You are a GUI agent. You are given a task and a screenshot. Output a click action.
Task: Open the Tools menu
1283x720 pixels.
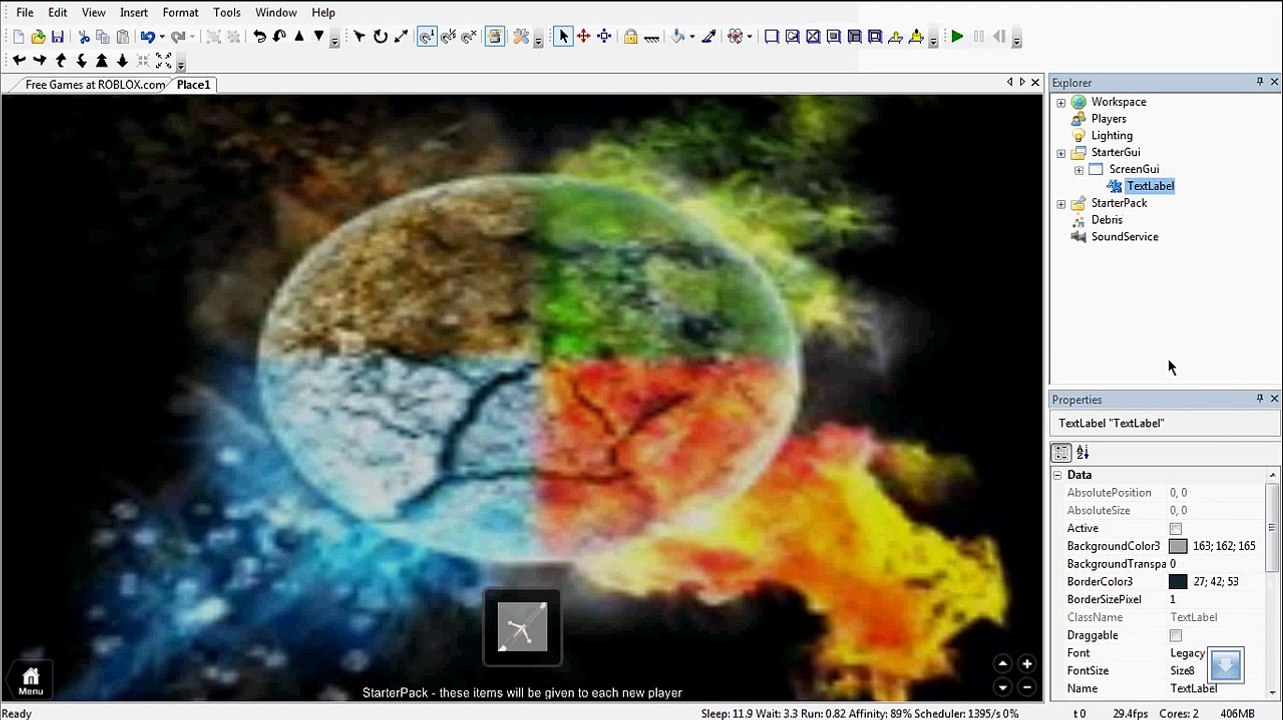coord(227,13)
